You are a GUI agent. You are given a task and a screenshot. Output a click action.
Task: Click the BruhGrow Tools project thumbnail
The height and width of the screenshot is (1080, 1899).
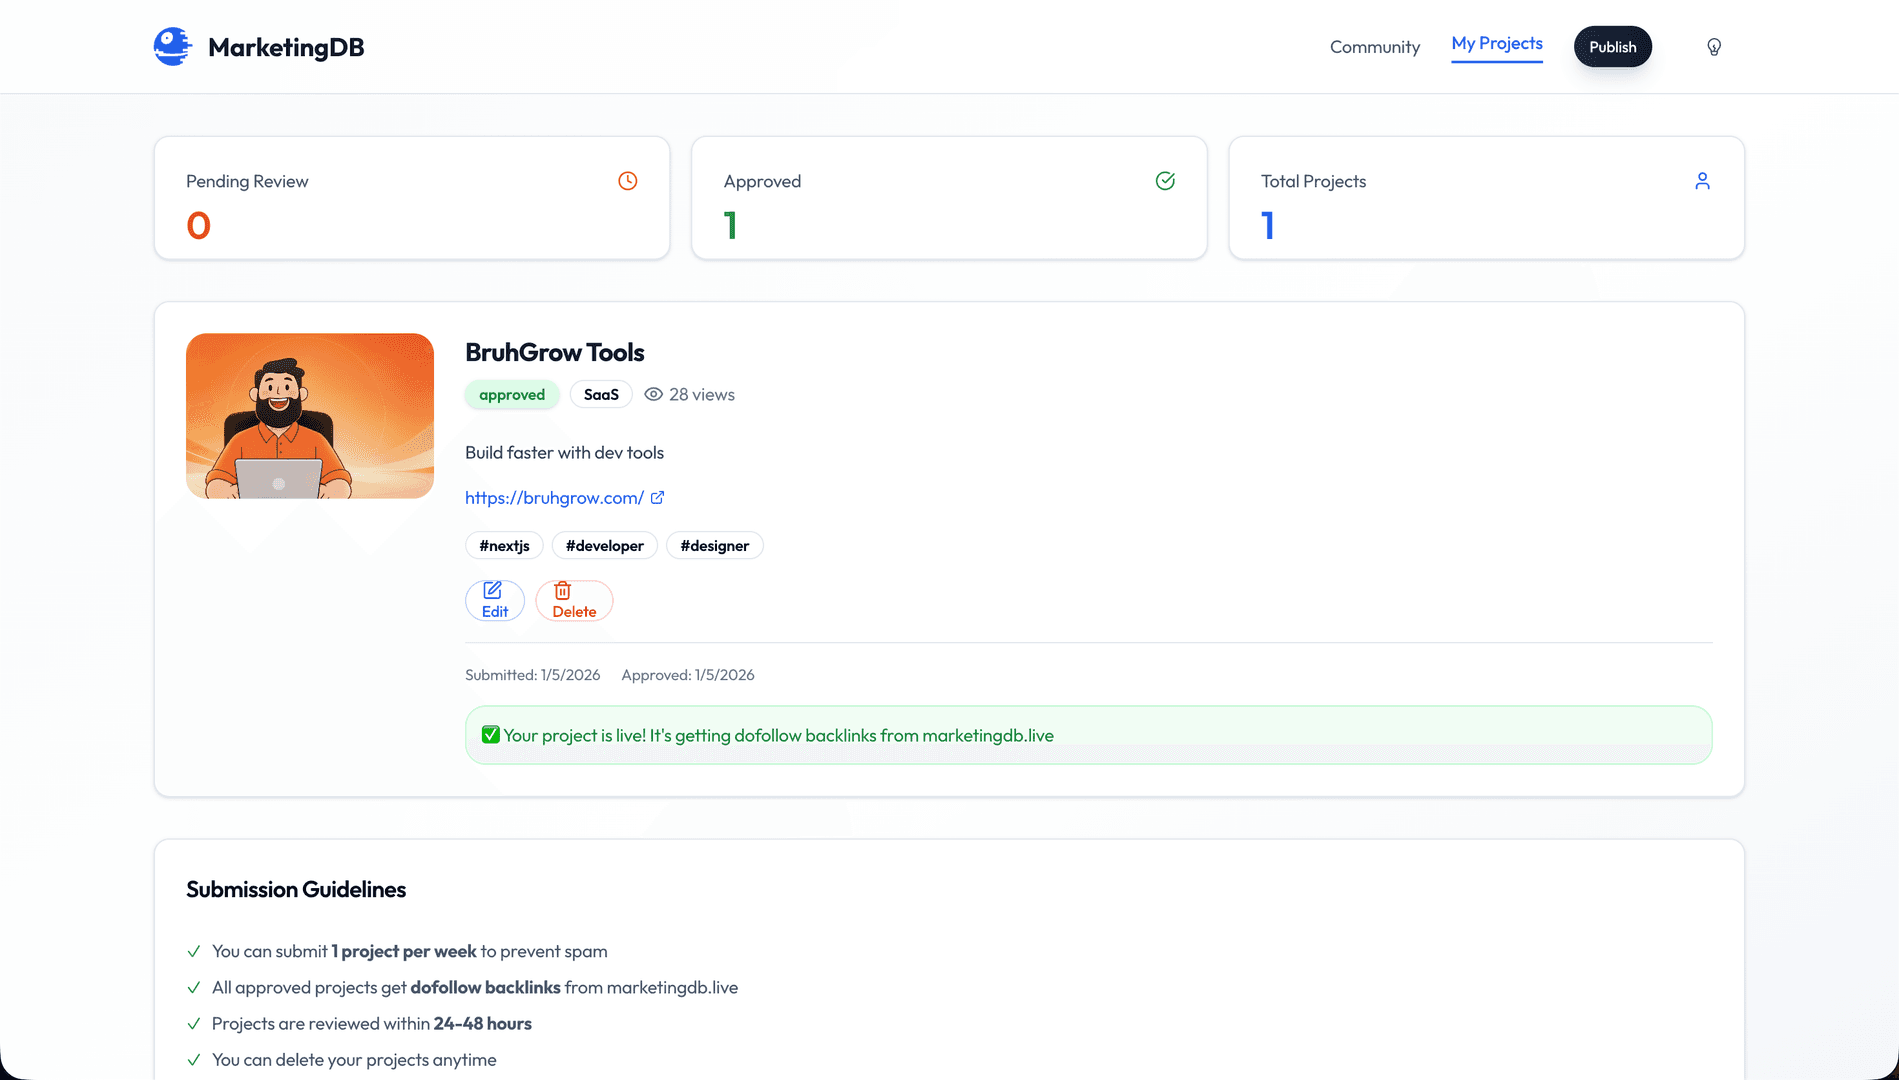click(309, 416)
